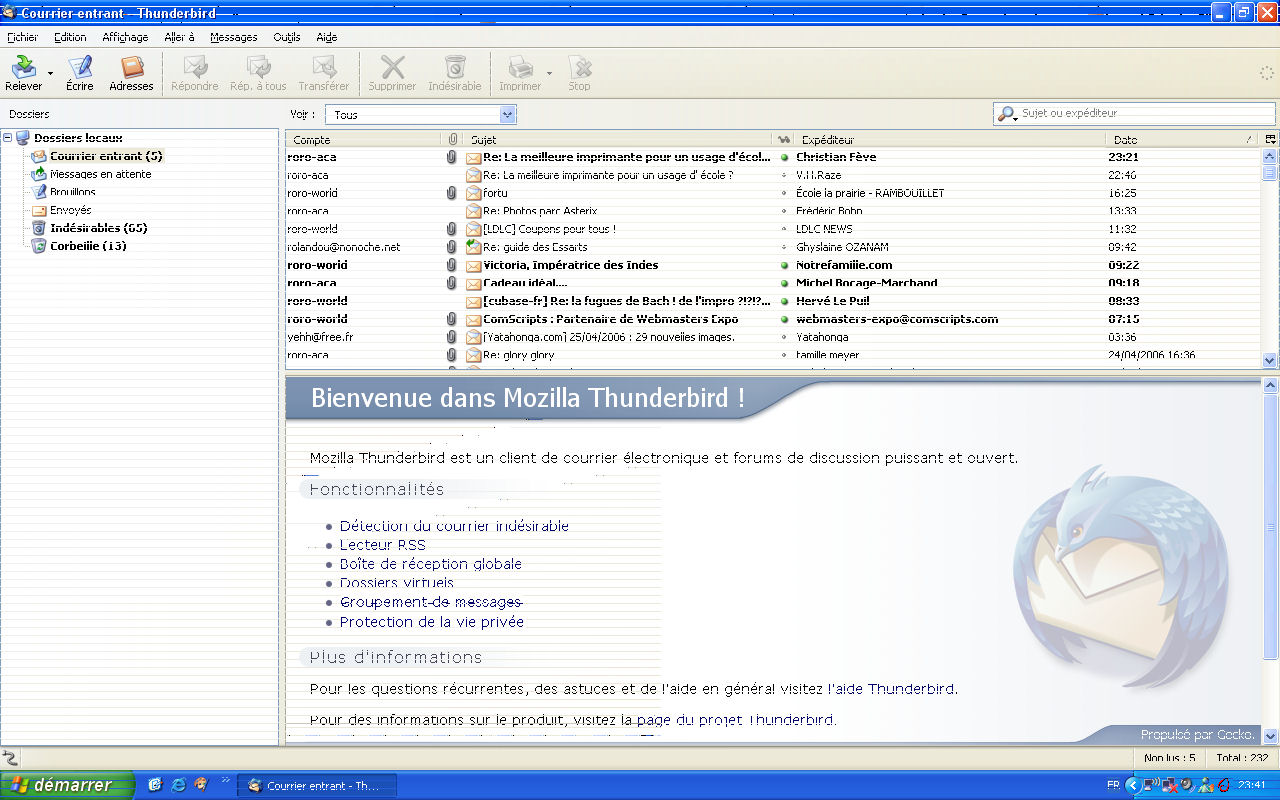Toggle read dot on Notrefamille.com message
1280x800 pixels.
coord(785,265)
